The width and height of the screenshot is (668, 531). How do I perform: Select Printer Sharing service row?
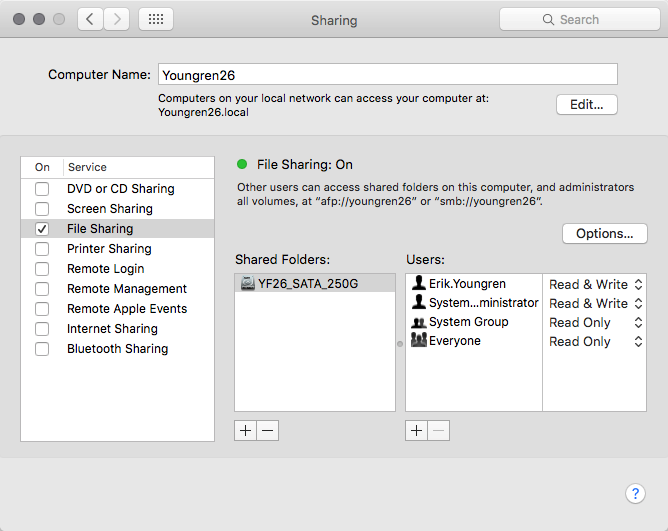point(109,249)
